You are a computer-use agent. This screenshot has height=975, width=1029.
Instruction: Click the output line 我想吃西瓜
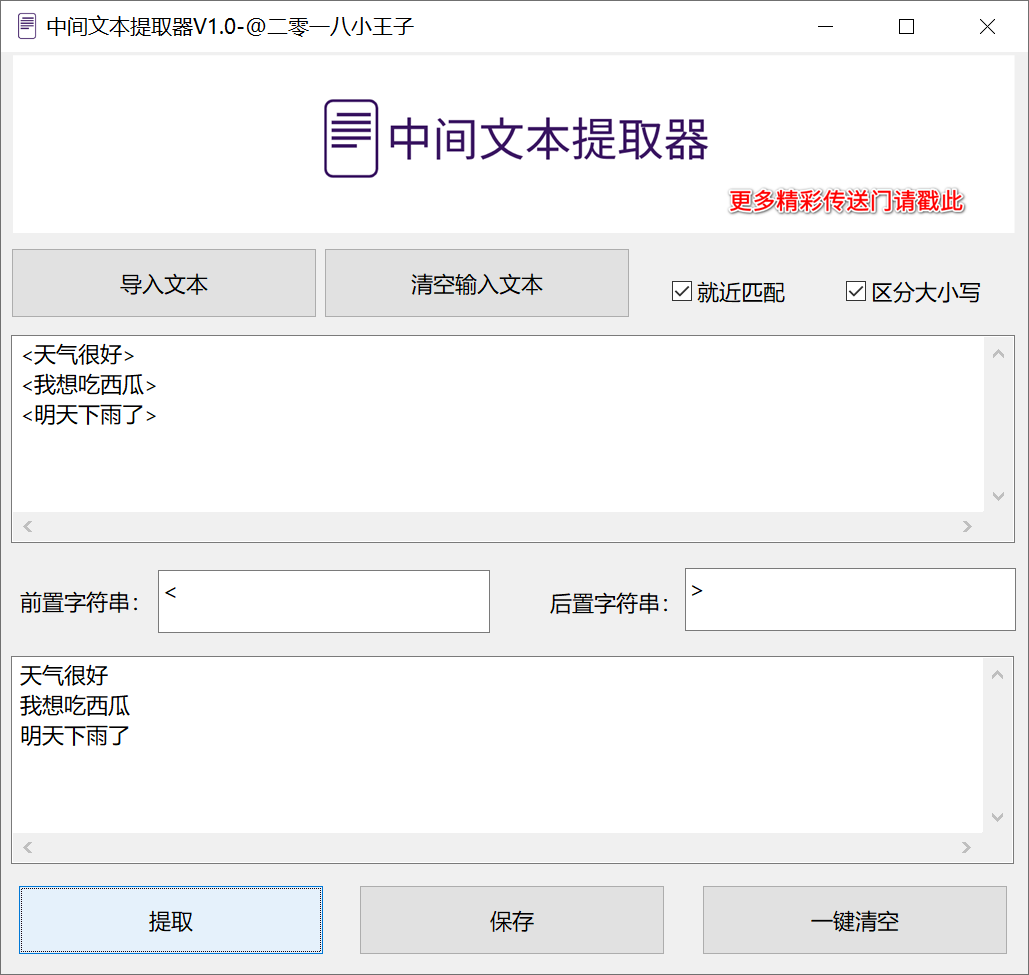coord(75,706)
